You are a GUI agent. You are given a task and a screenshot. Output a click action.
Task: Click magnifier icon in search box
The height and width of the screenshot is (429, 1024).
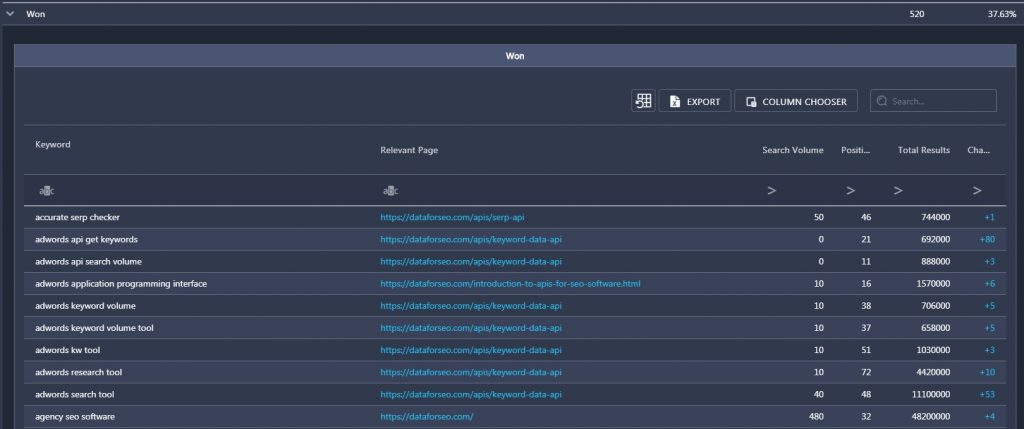click(x=882, y=101)
